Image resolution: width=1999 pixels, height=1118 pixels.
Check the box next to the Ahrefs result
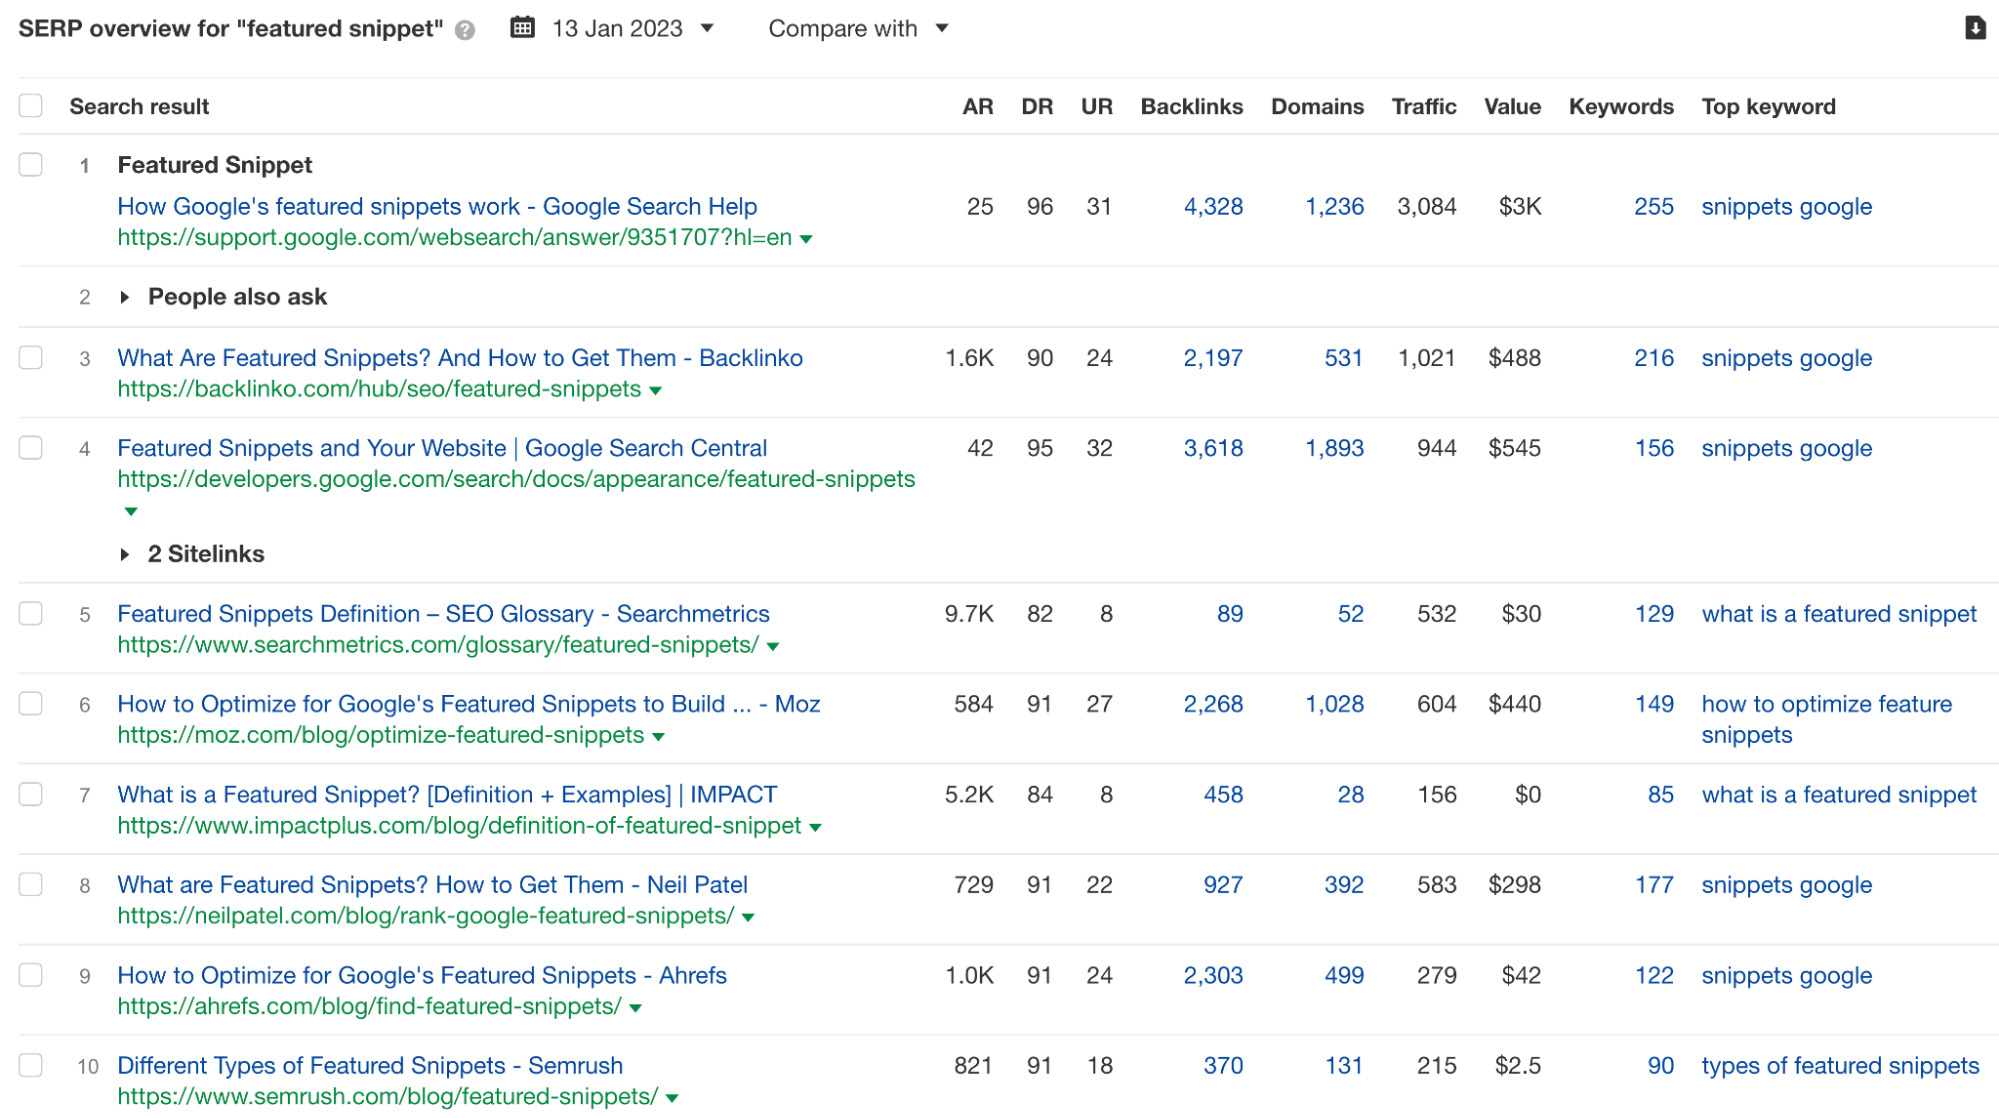[31, 974]
